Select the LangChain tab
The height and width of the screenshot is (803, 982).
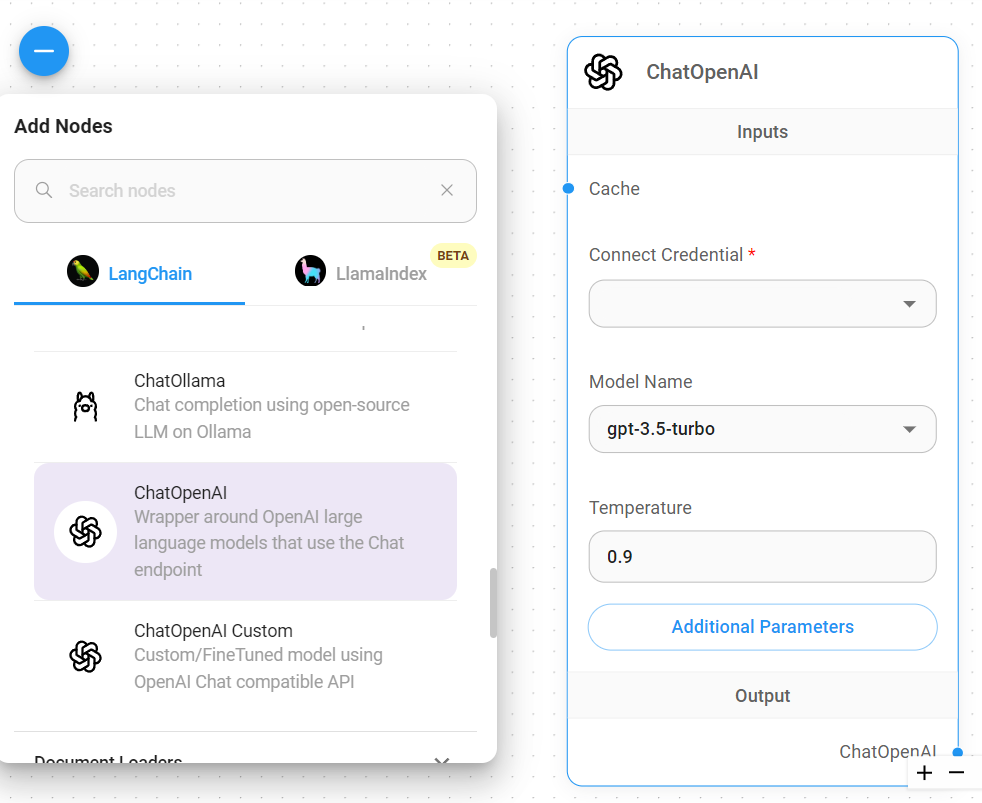(x=130, y=273)
